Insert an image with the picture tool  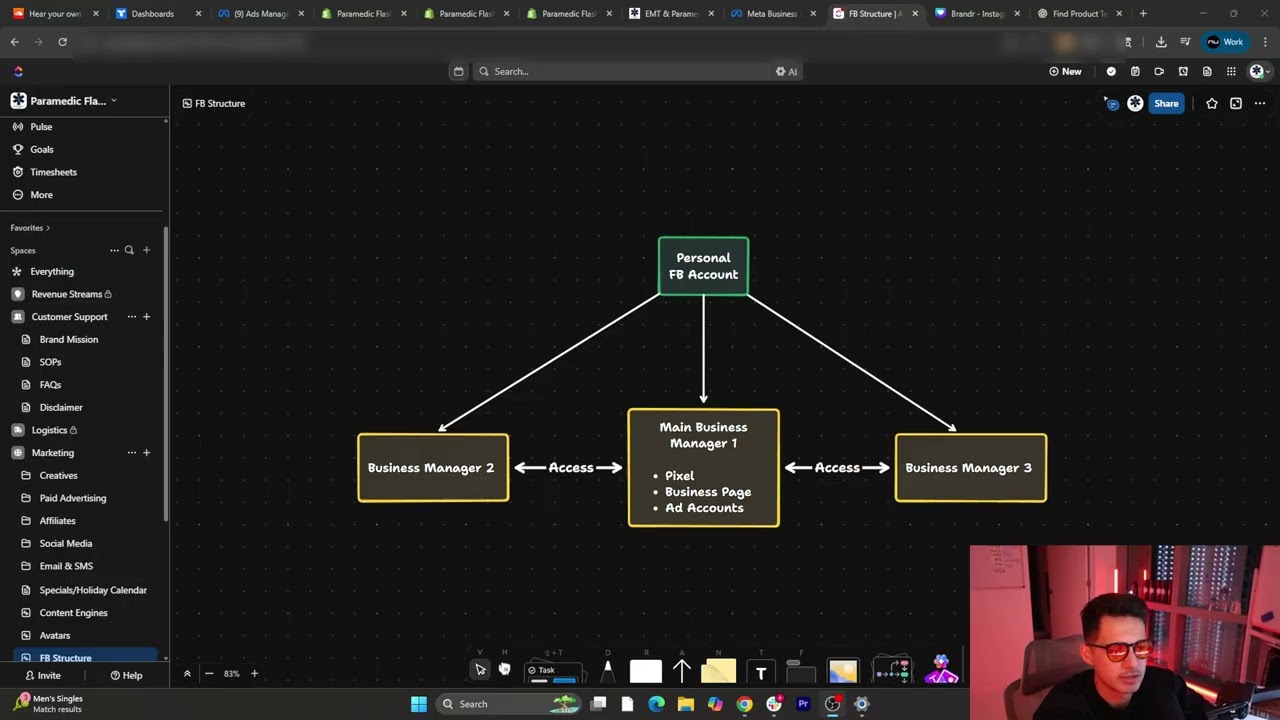click(843, 670)
